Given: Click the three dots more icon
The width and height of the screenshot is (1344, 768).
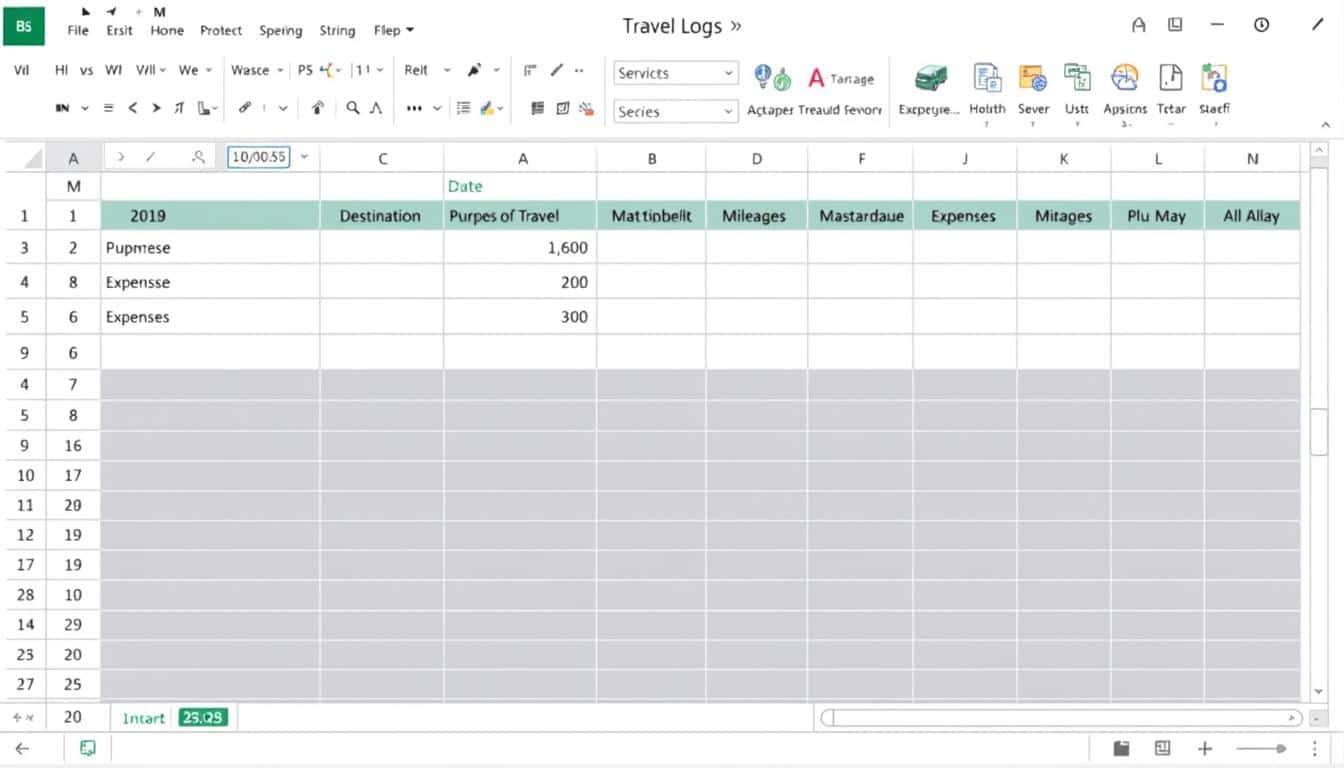Looking at the screenshot, I should pos(414,108).
